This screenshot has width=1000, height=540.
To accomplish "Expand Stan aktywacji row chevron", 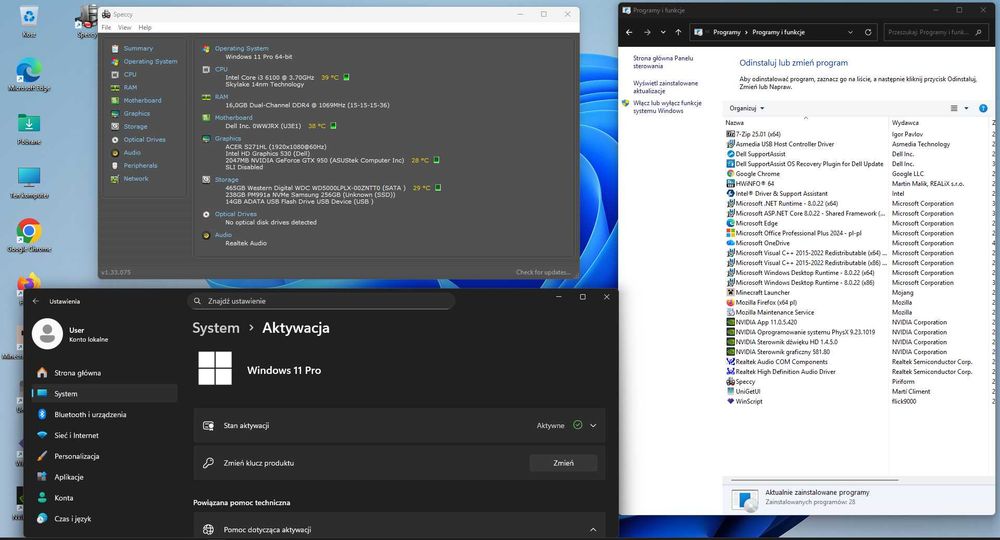I will (593, 425).
